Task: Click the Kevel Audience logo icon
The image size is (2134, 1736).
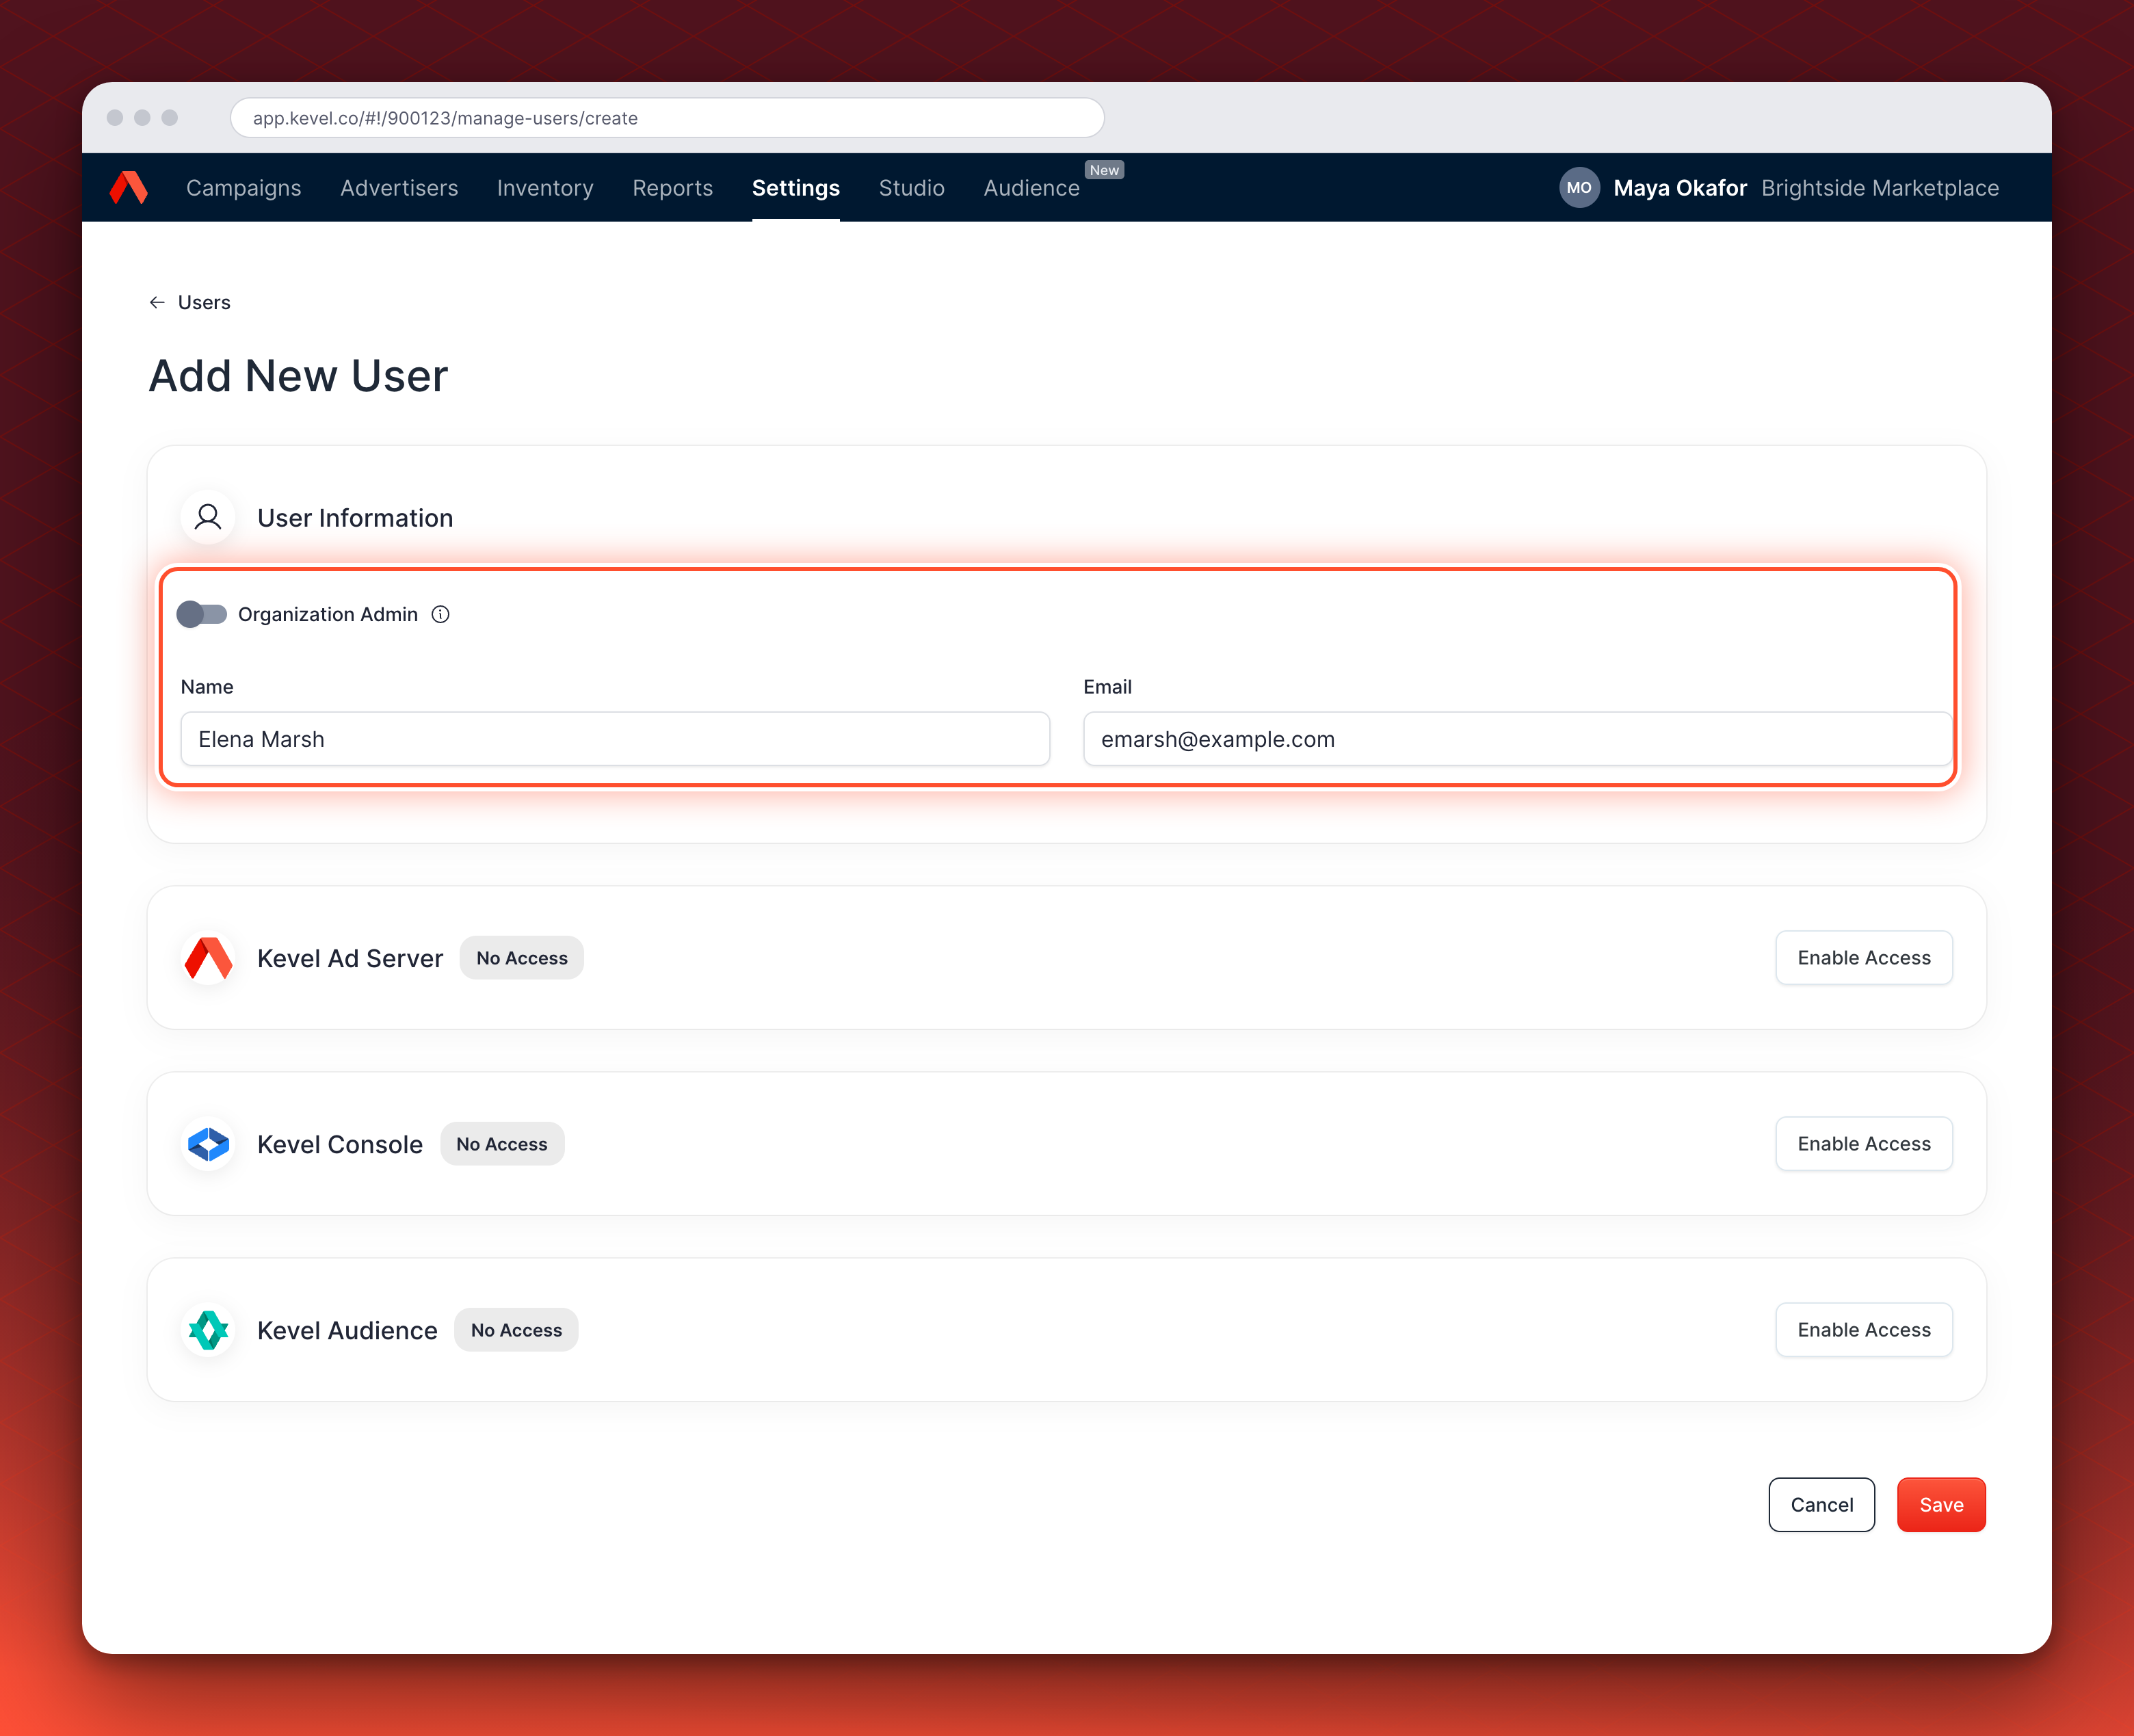Action: pos(209,1330)
